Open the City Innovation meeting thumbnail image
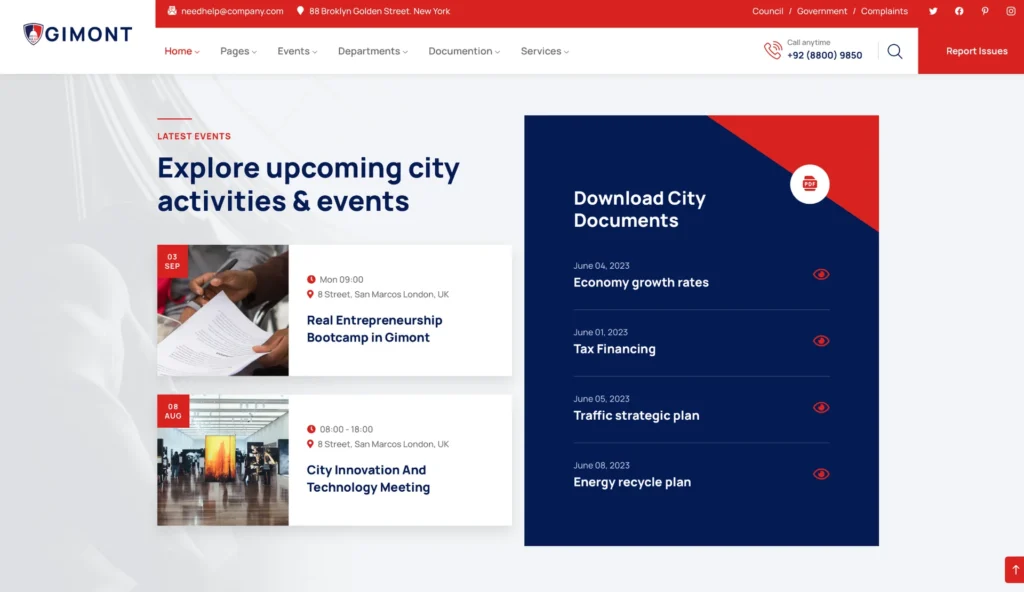This screenshot has width=1024, height=592. click(223, 460)
